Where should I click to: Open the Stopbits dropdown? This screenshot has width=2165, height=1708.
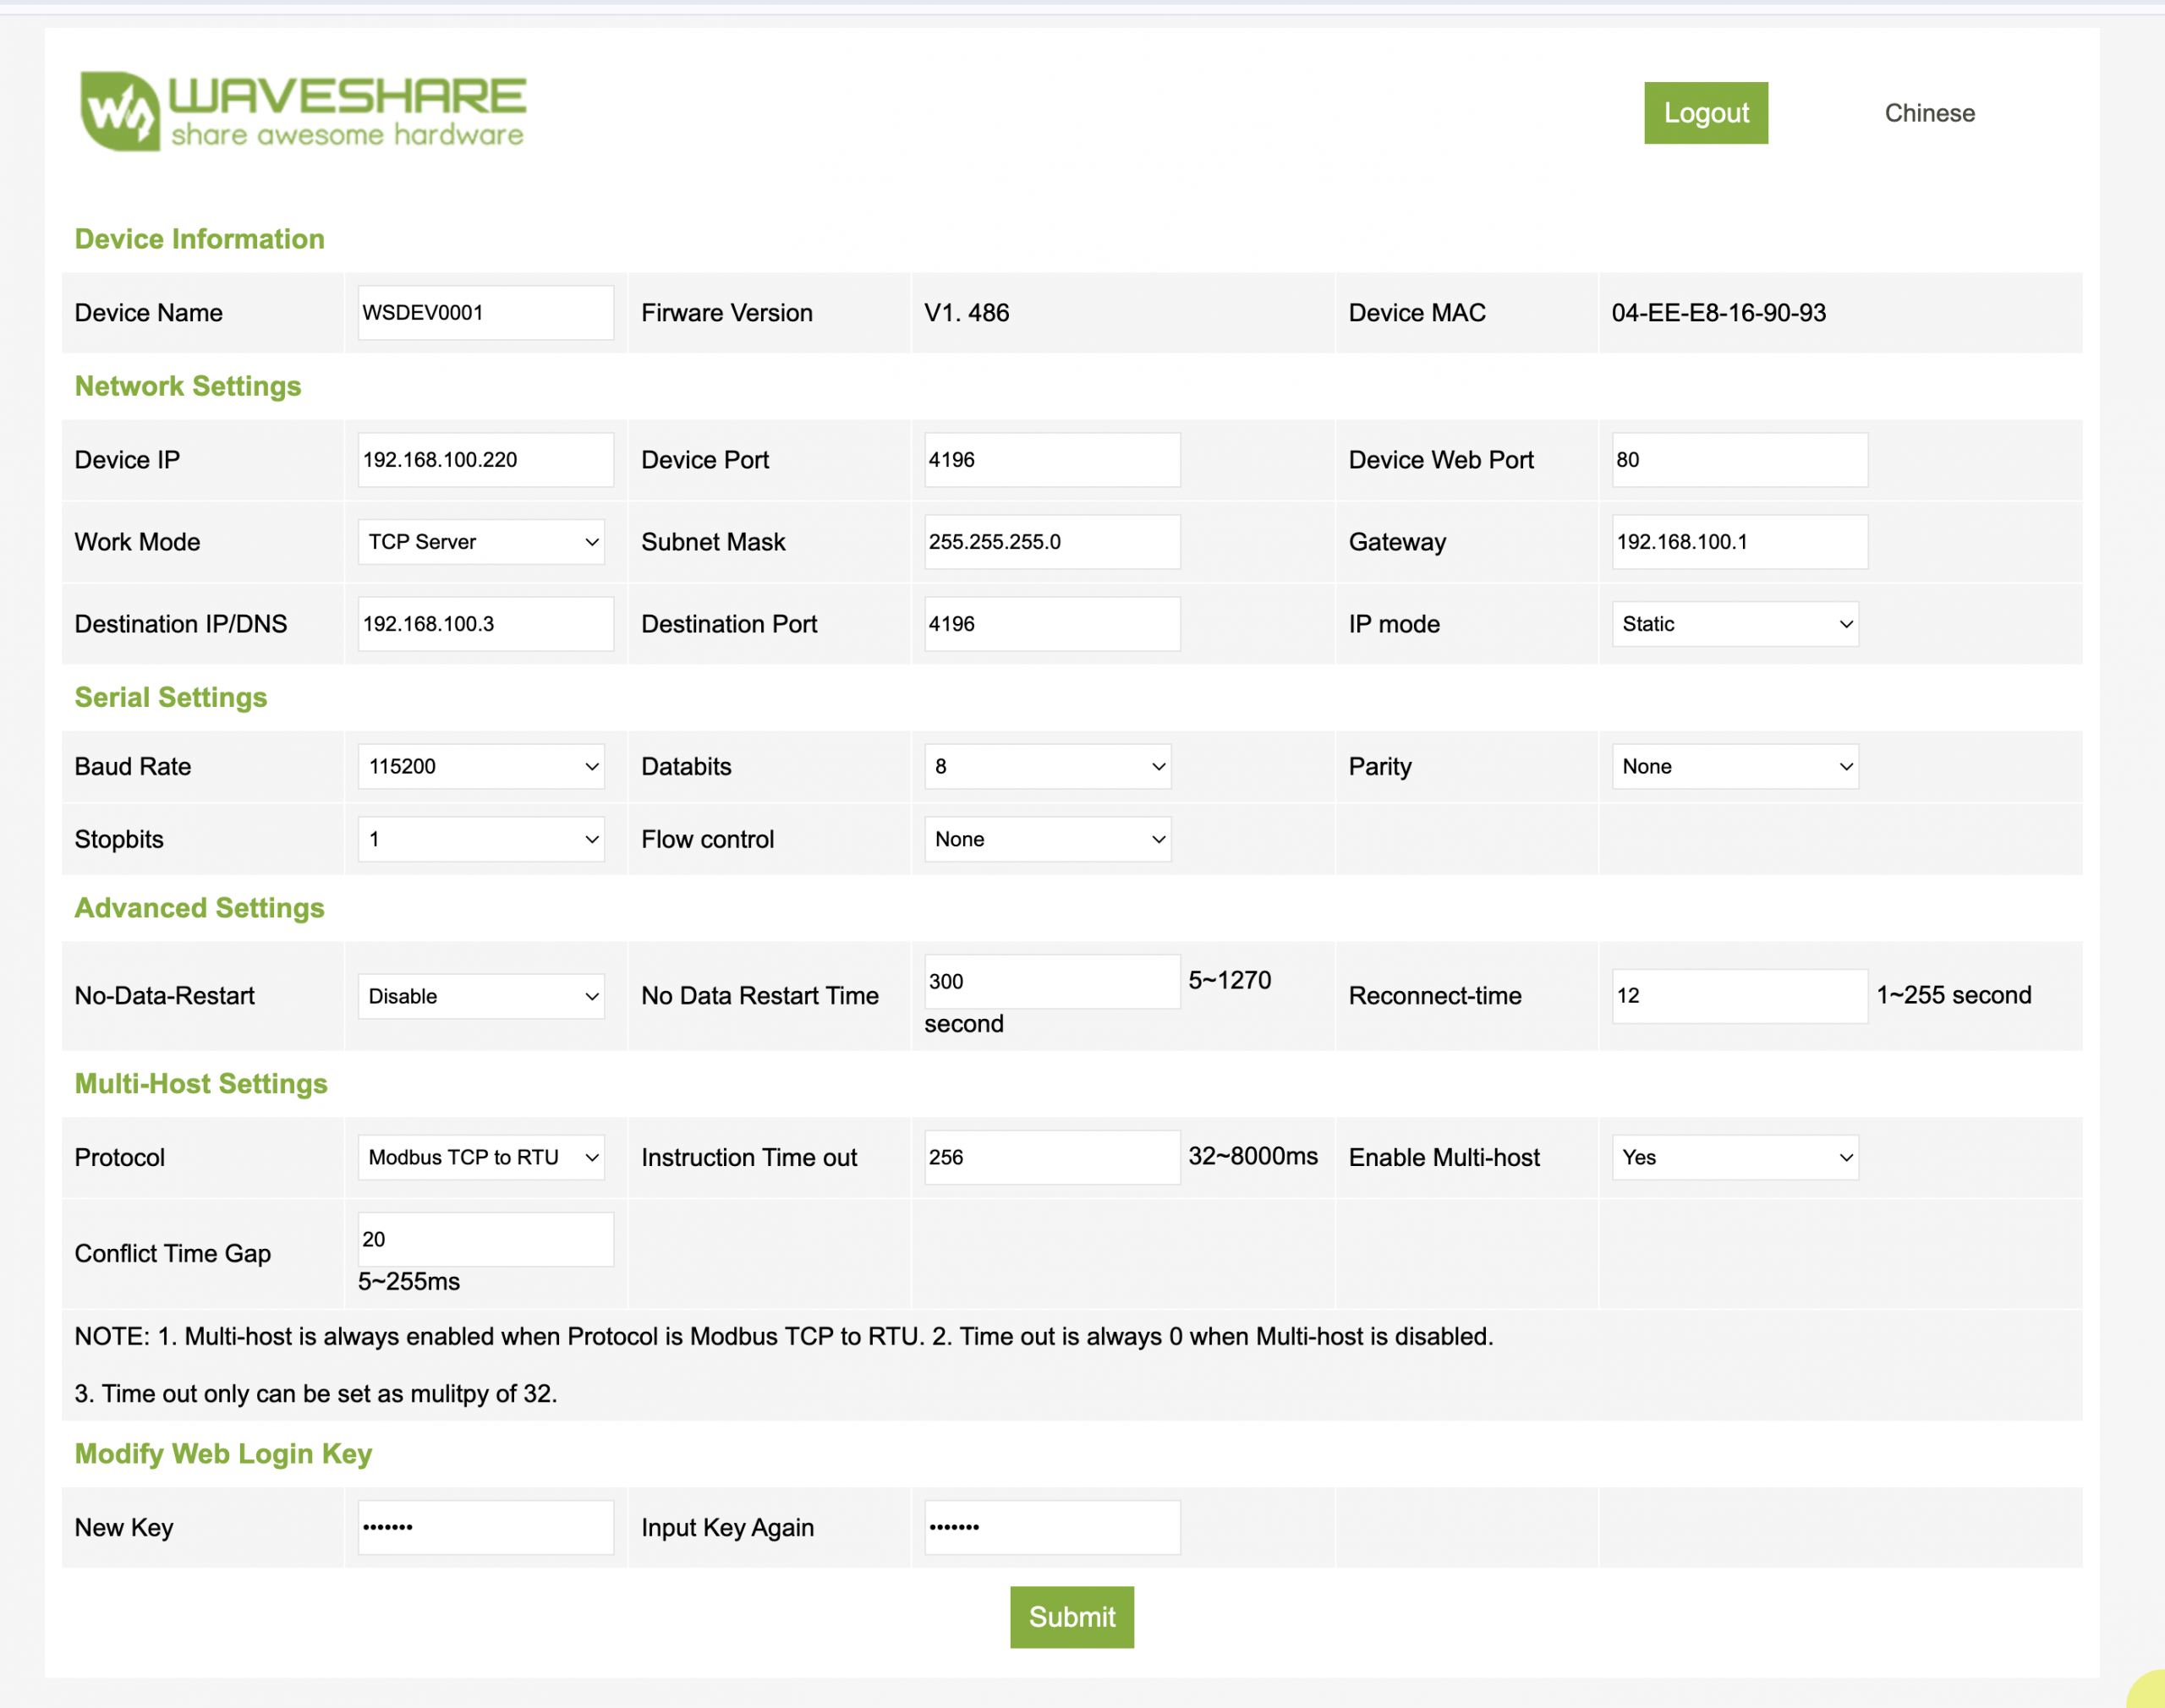coord(481,839)
